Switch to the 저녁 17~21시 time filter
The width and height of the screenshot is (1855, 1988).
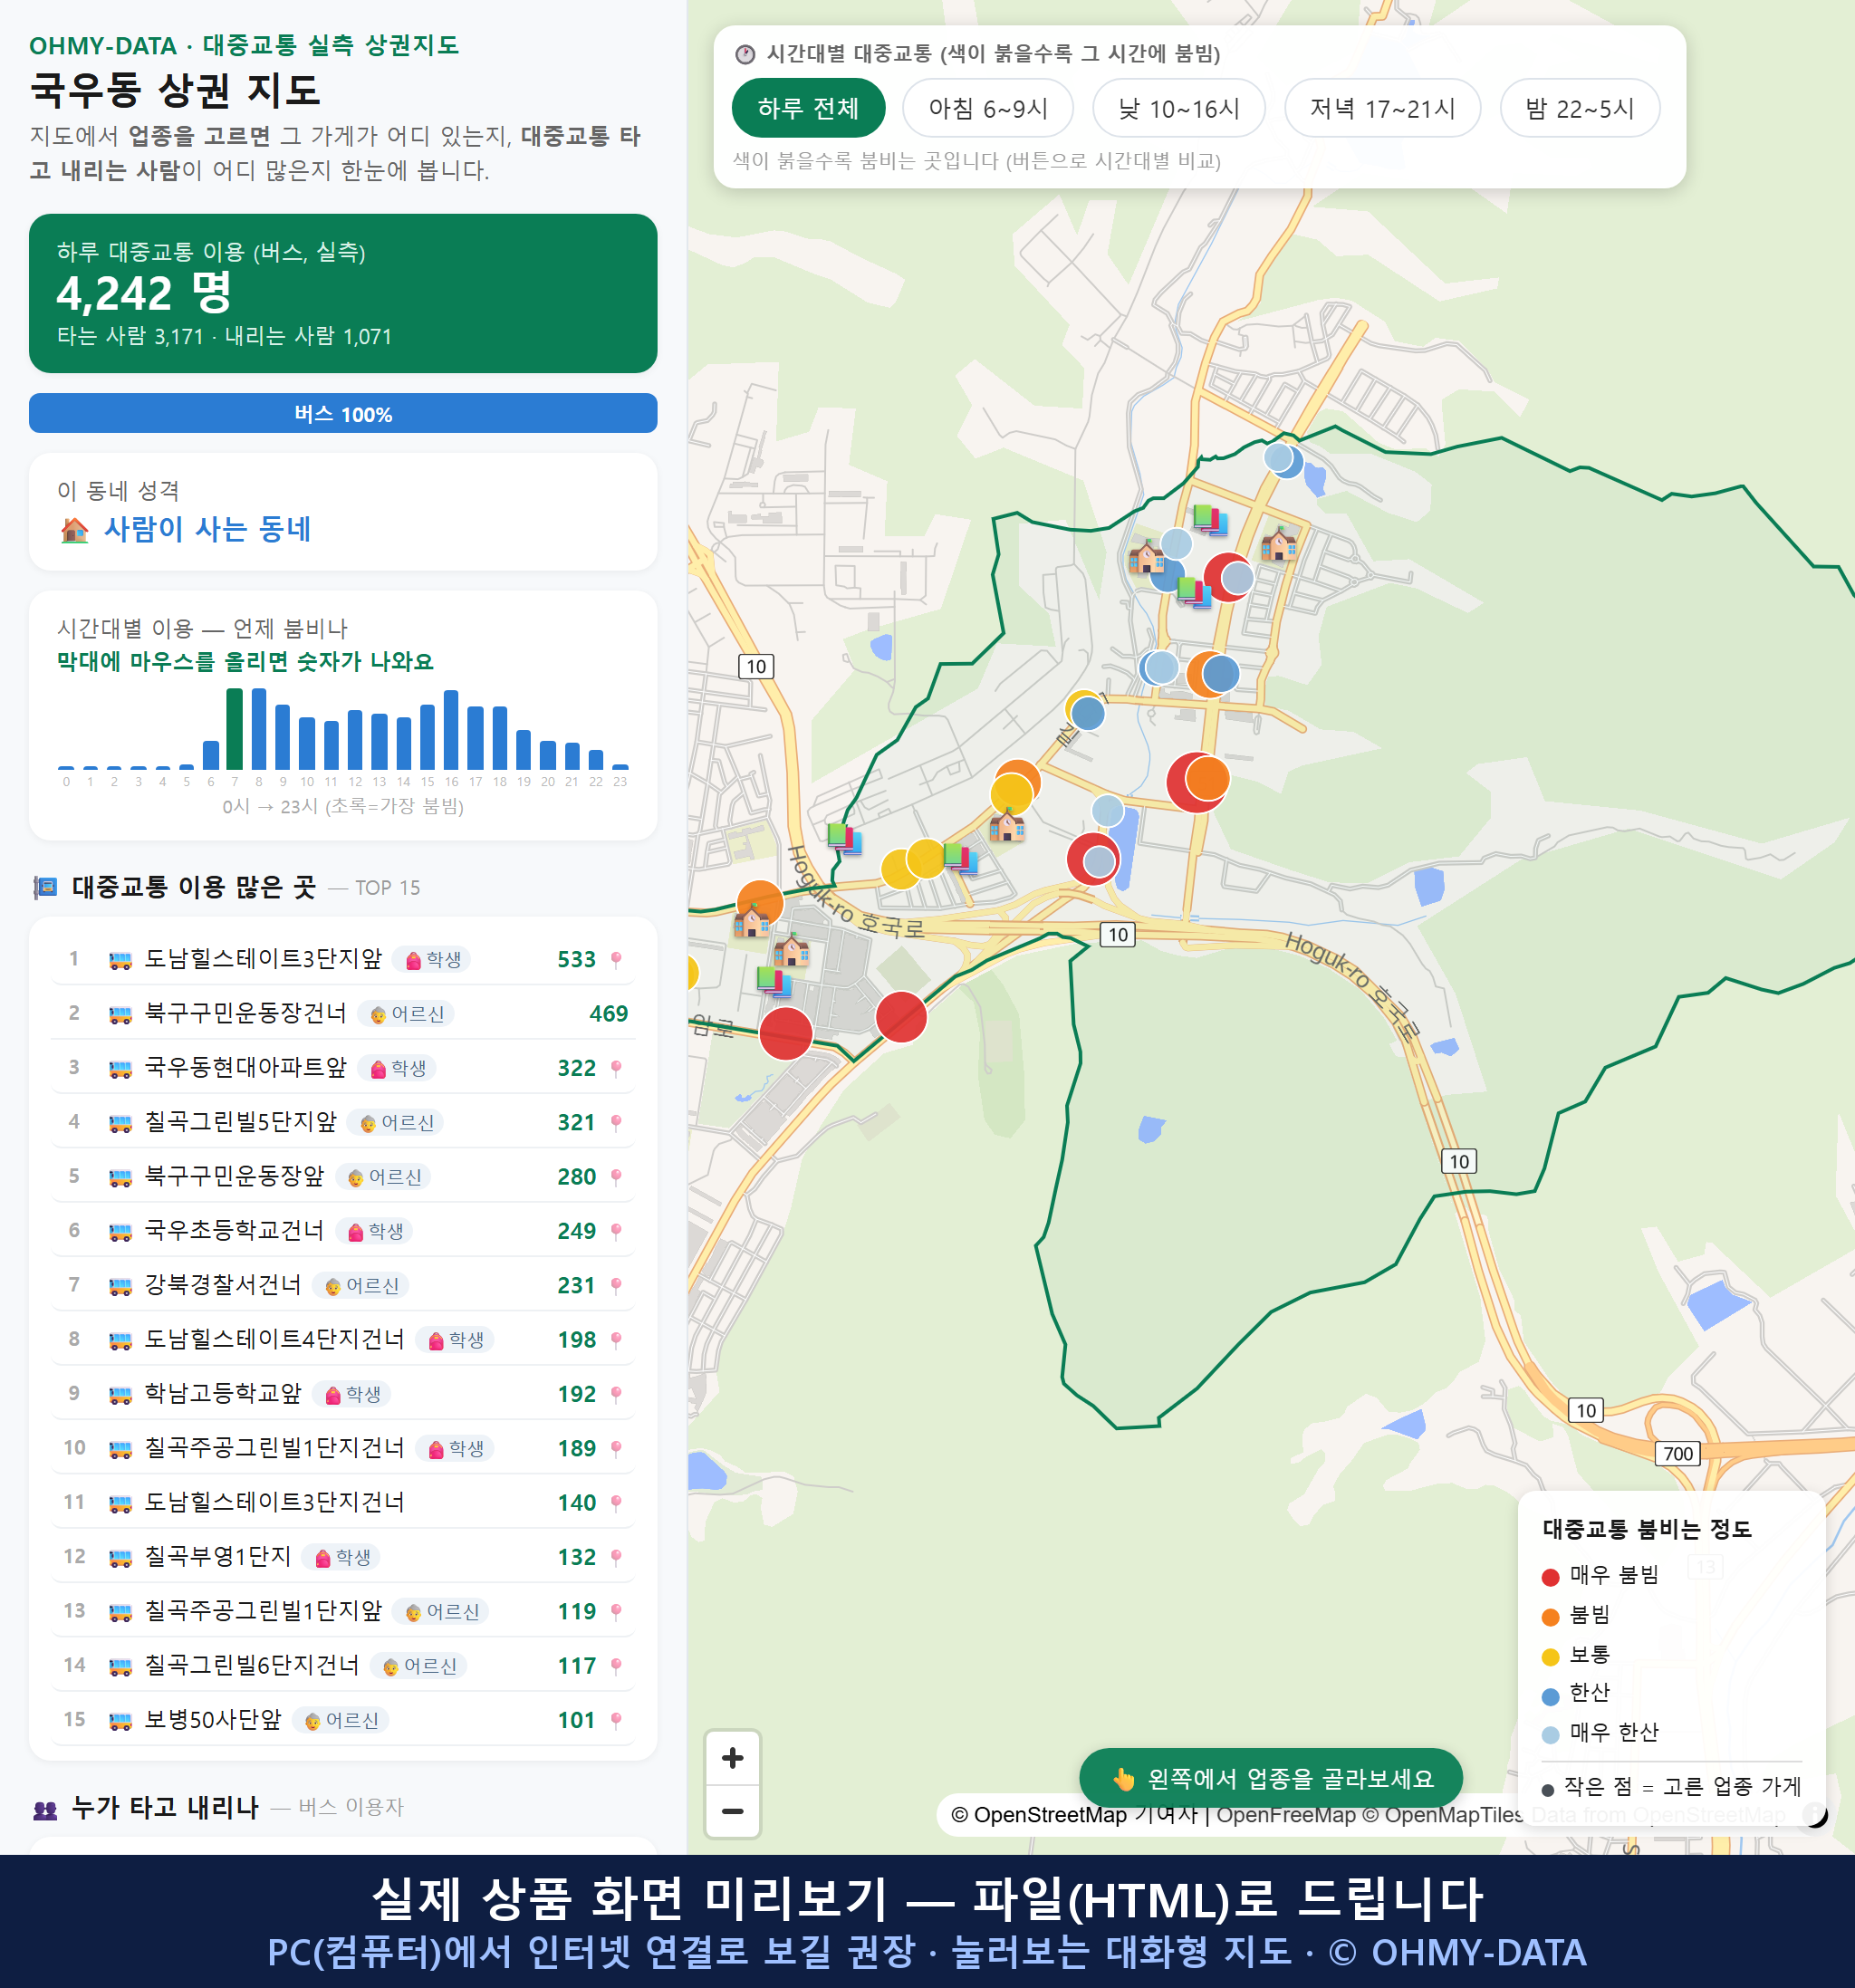1382,108
